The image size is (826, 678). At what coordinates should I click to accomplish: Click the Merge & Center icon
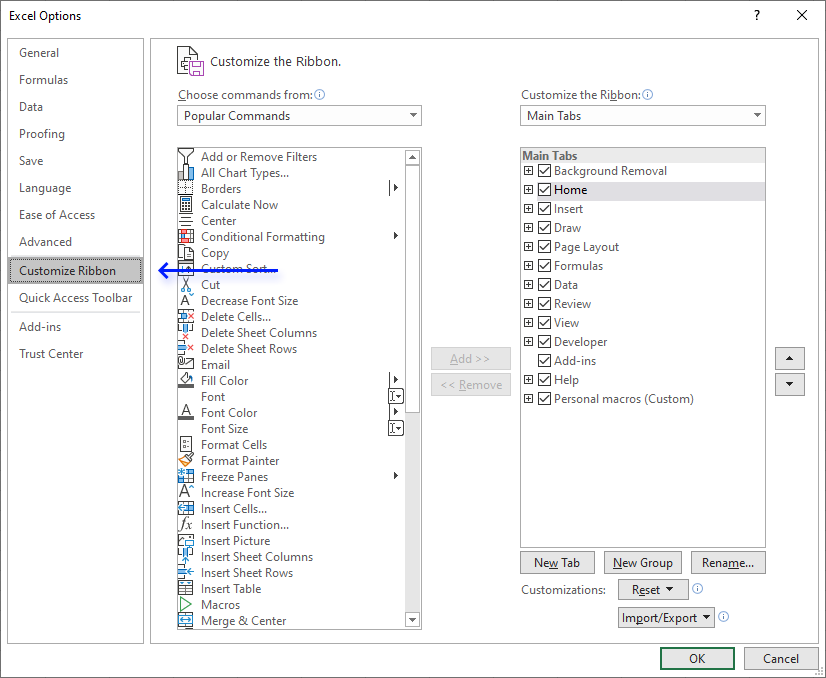(185, 621)
